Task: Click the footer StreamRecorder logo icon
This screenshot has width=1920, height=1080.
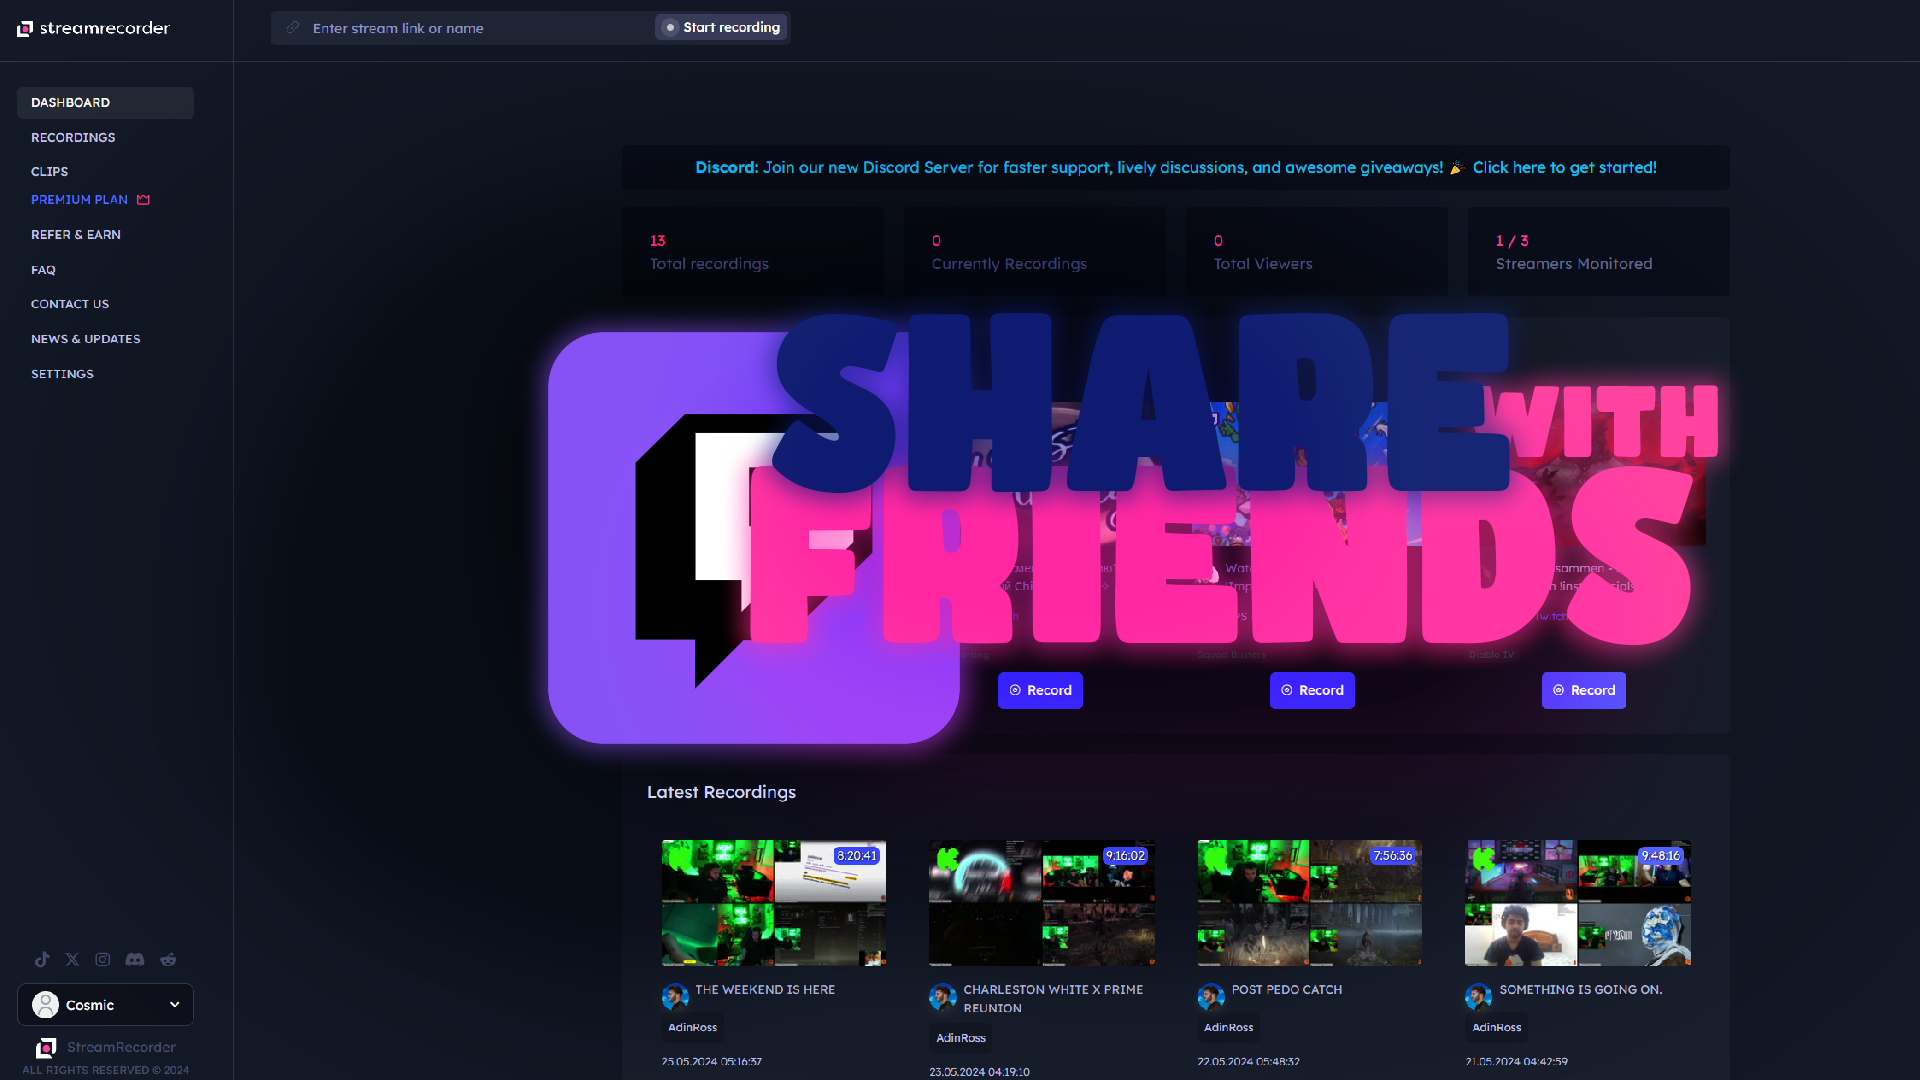Action: (x=45, y=1048)
